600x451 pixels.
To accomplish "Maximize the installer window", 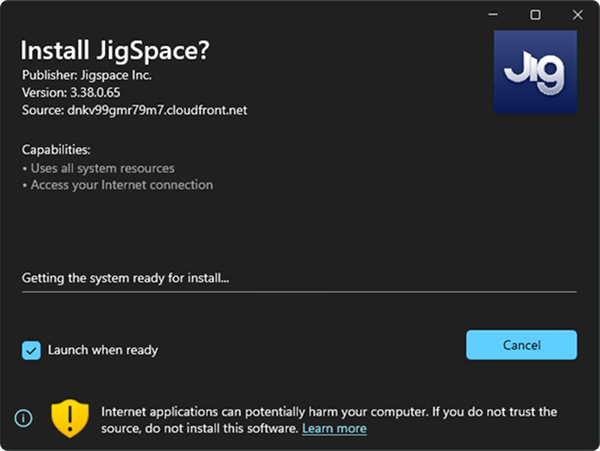I will 535,15.
